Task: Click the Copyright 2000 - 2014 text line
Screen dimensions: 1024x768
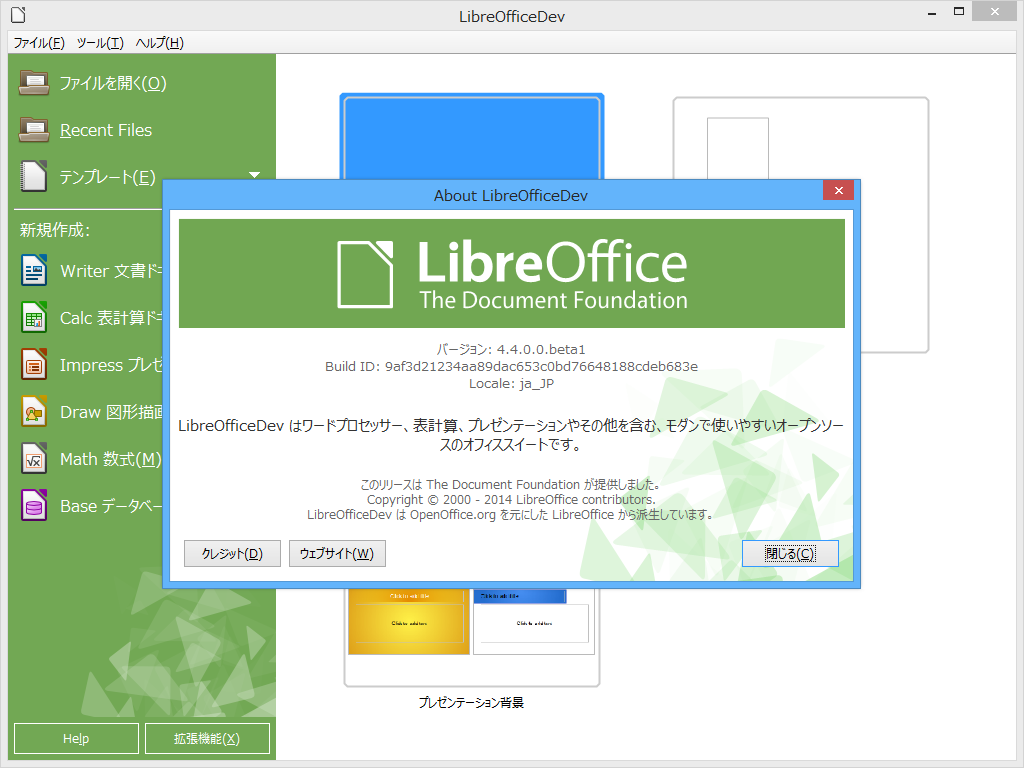Action: (511, 500)
